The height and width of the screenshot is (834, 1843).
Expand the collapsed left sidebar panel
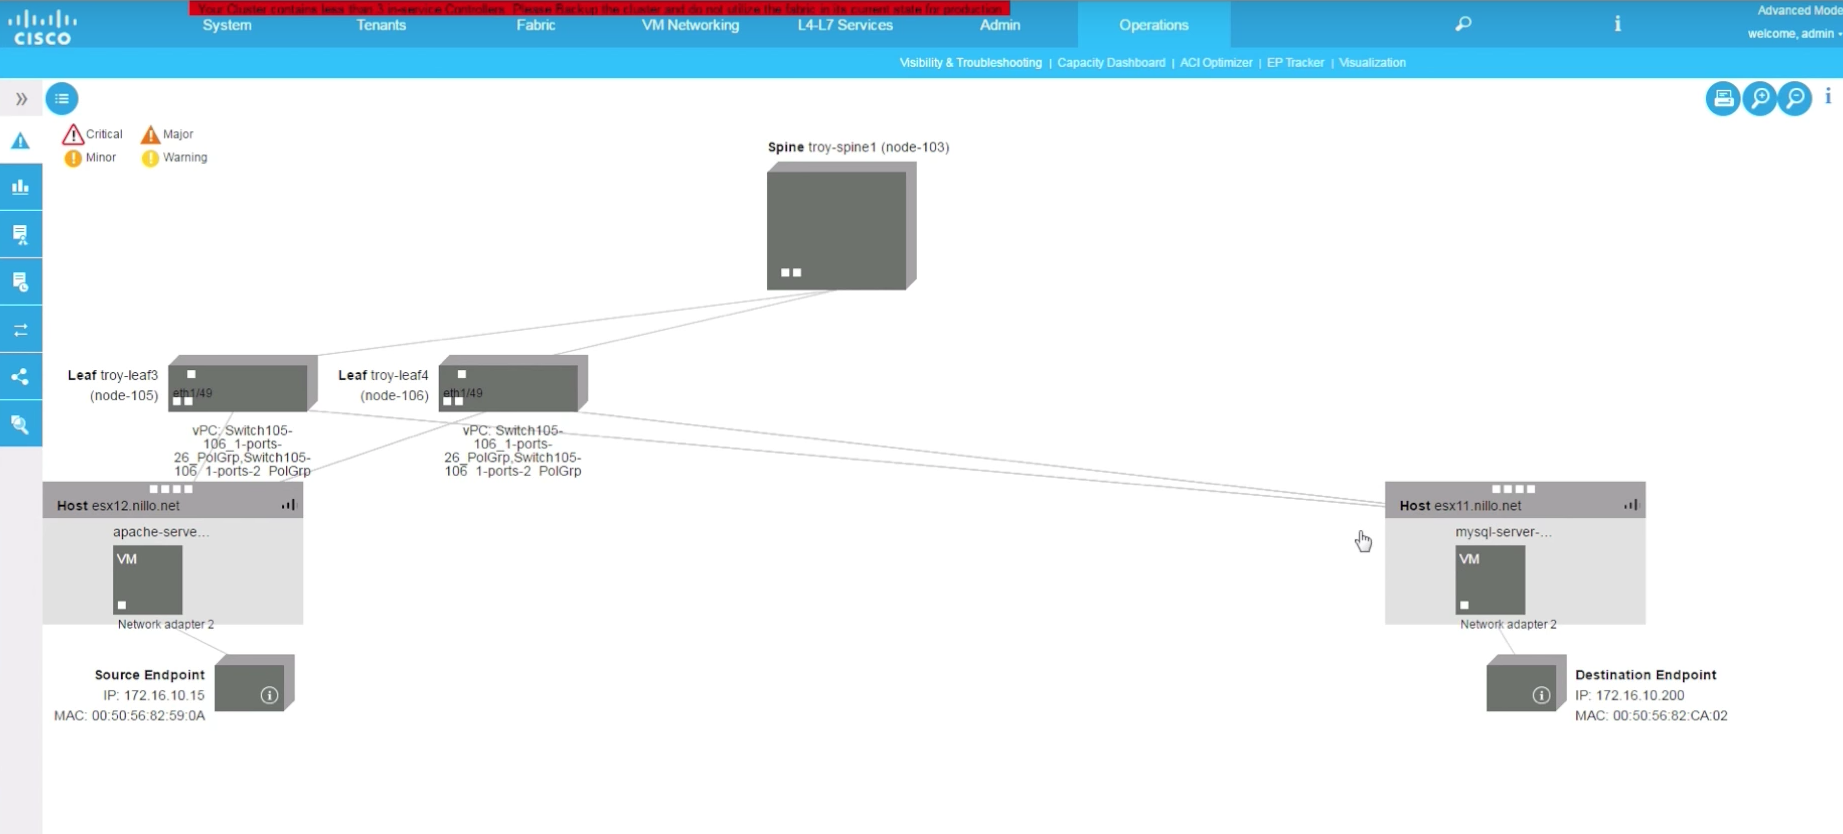tap(21, 99)
